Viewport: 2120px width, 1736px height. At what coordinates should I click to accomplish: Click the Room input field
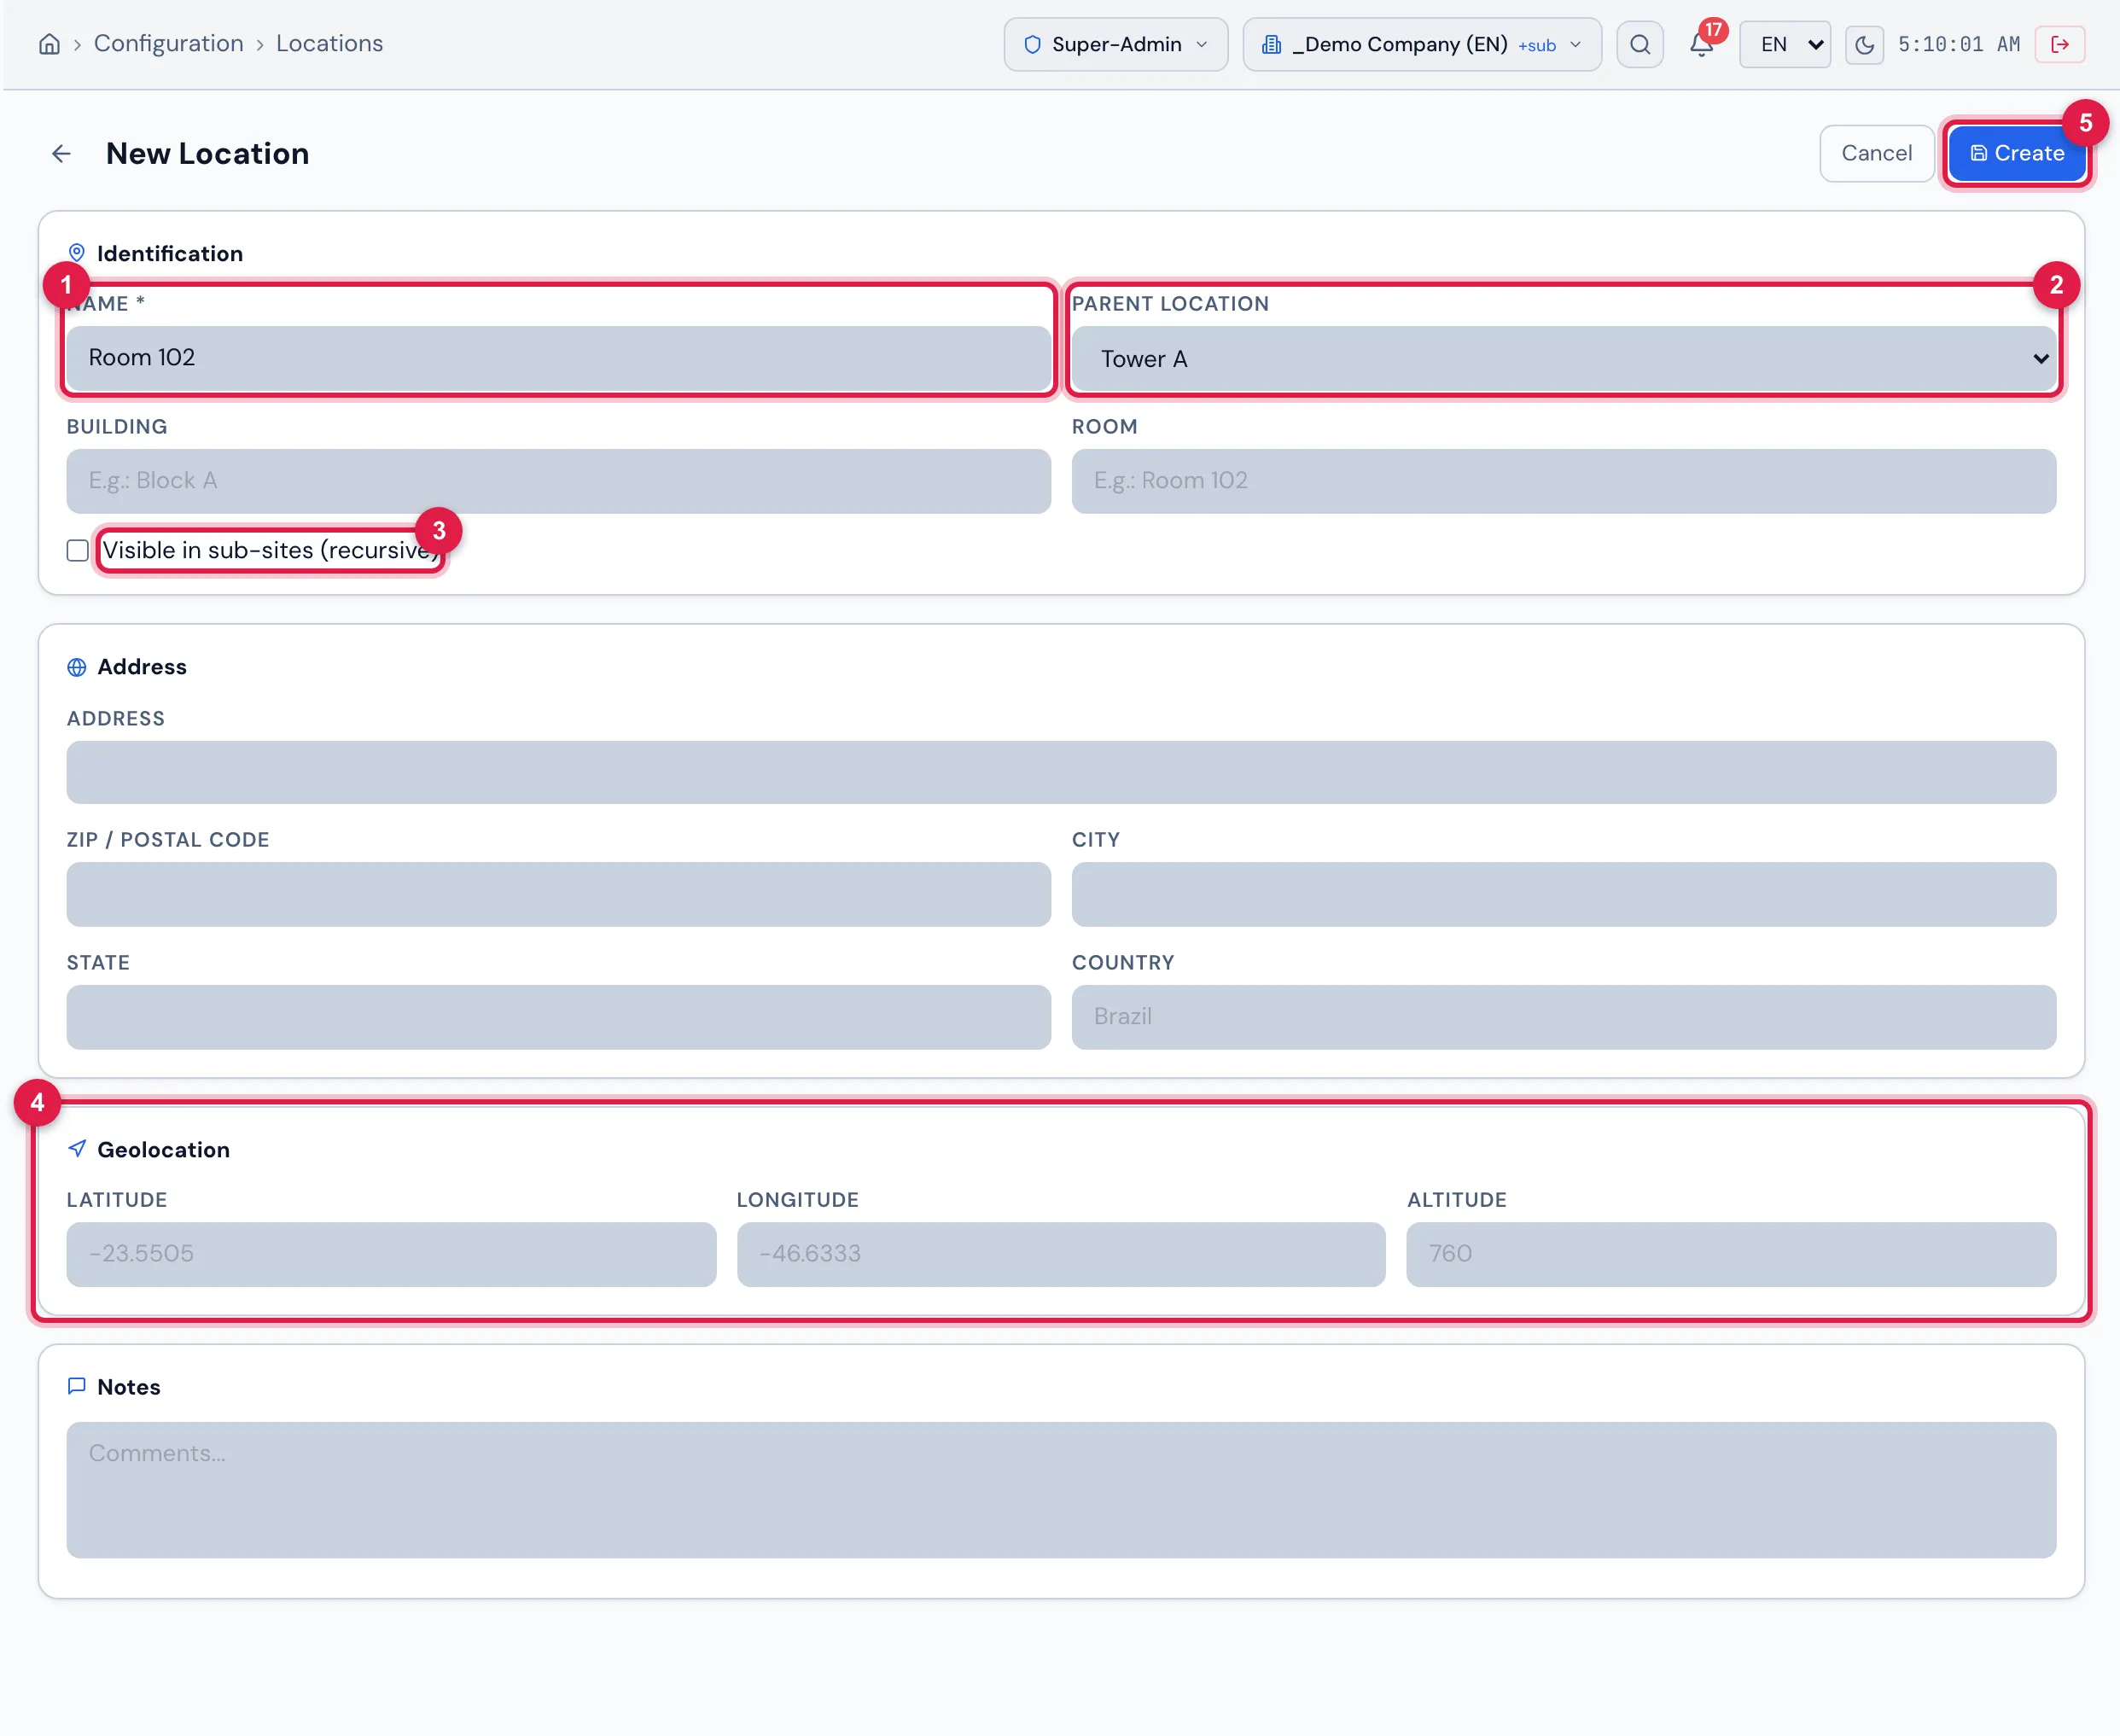coord(1564,481)
